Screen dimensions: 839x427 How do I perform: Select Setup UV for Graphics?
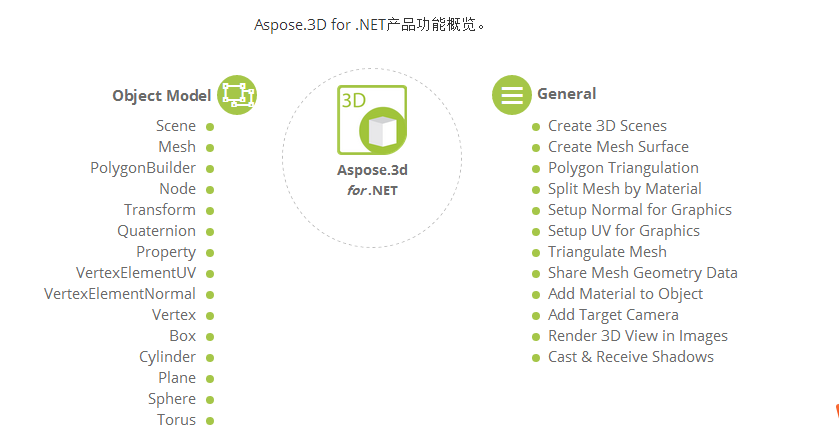pos(623,231)
